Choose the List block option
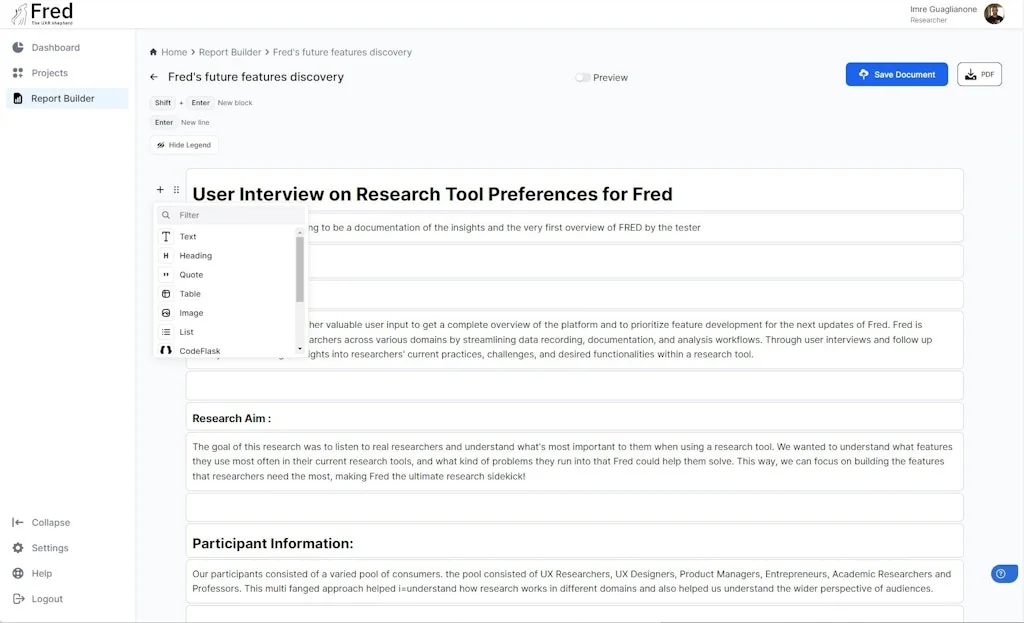1024x623 pixels. [185, 331]
